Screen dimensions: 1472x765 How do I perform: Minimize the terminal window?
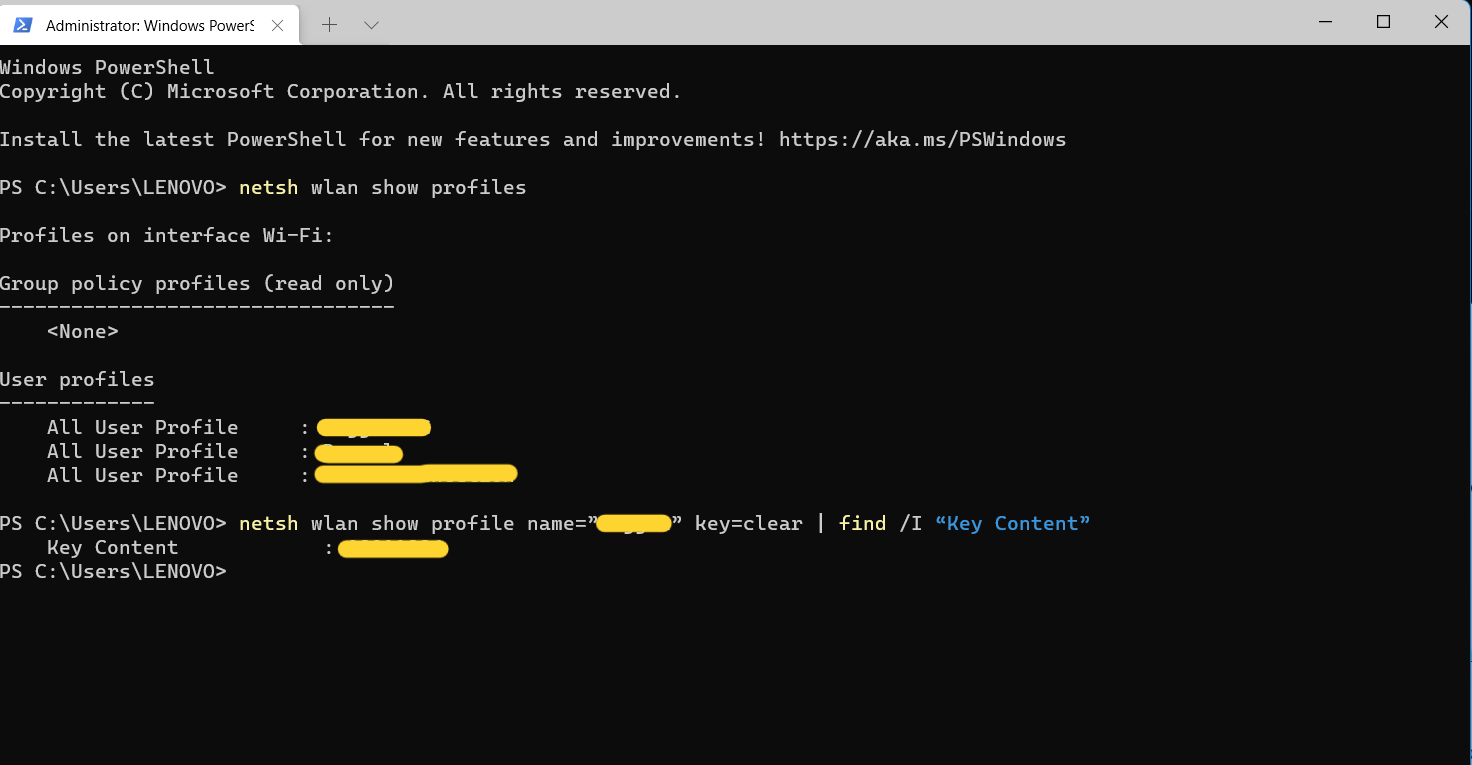[x=1325, y=22]
